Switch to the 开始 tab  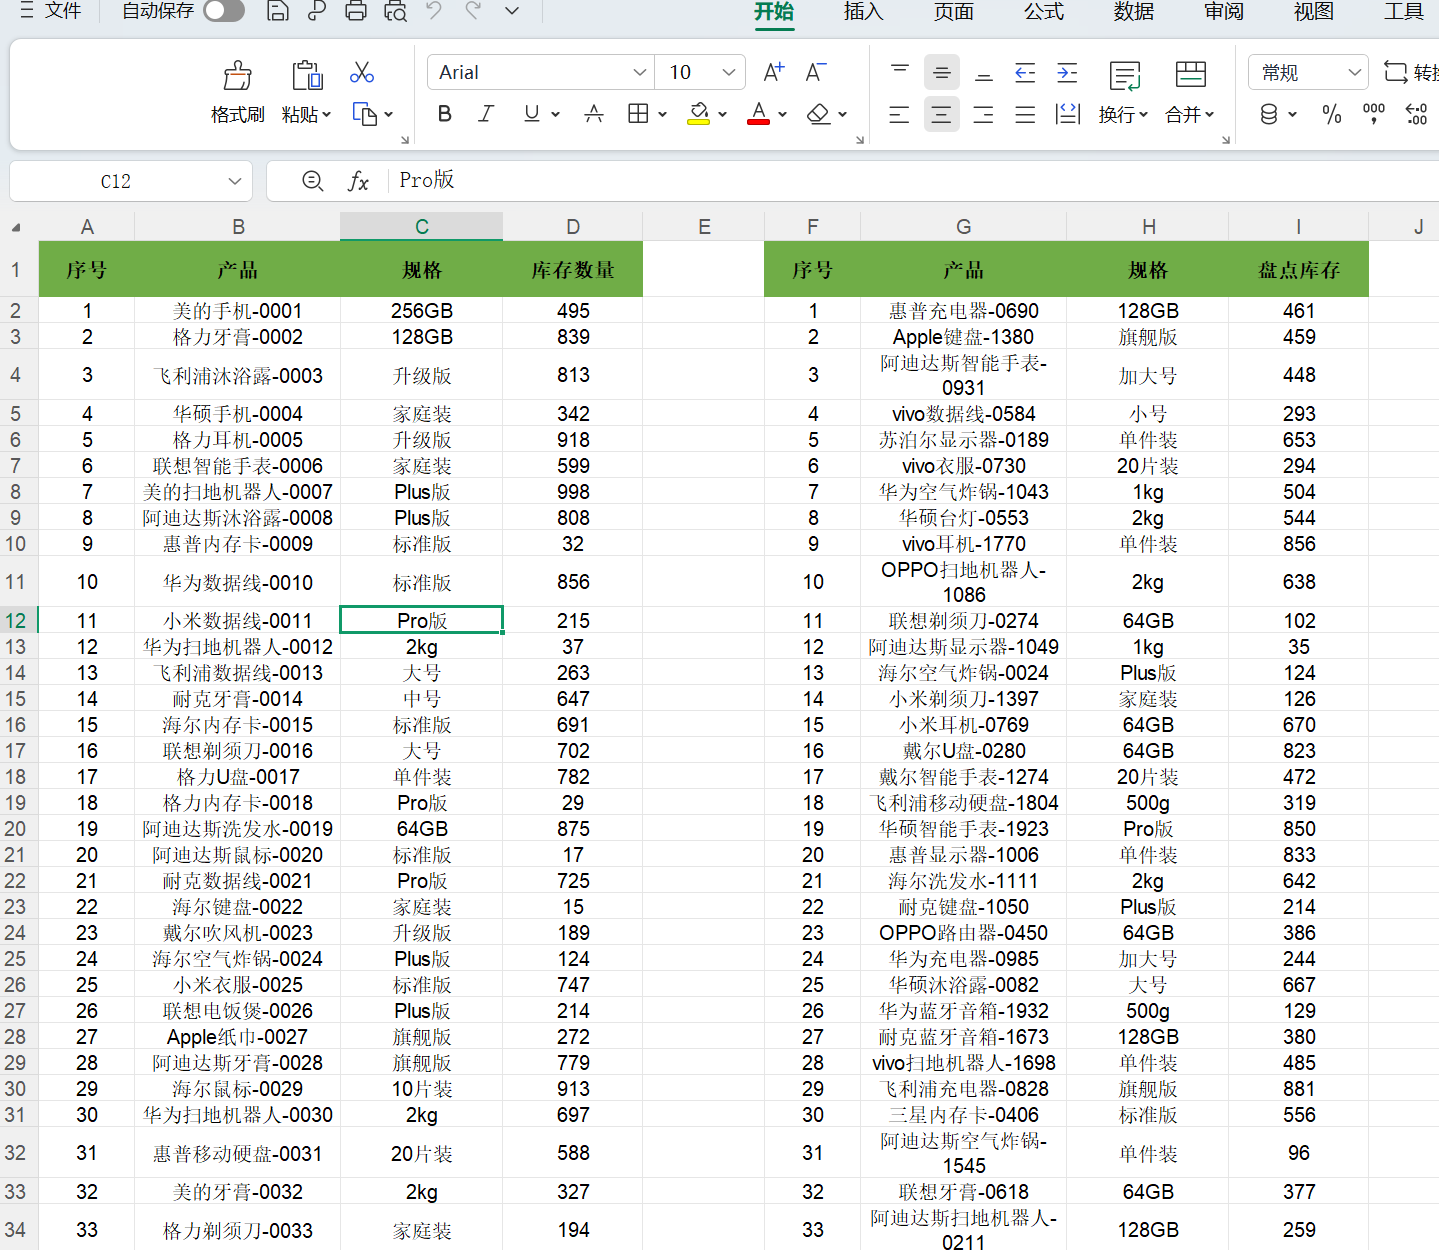774,12
